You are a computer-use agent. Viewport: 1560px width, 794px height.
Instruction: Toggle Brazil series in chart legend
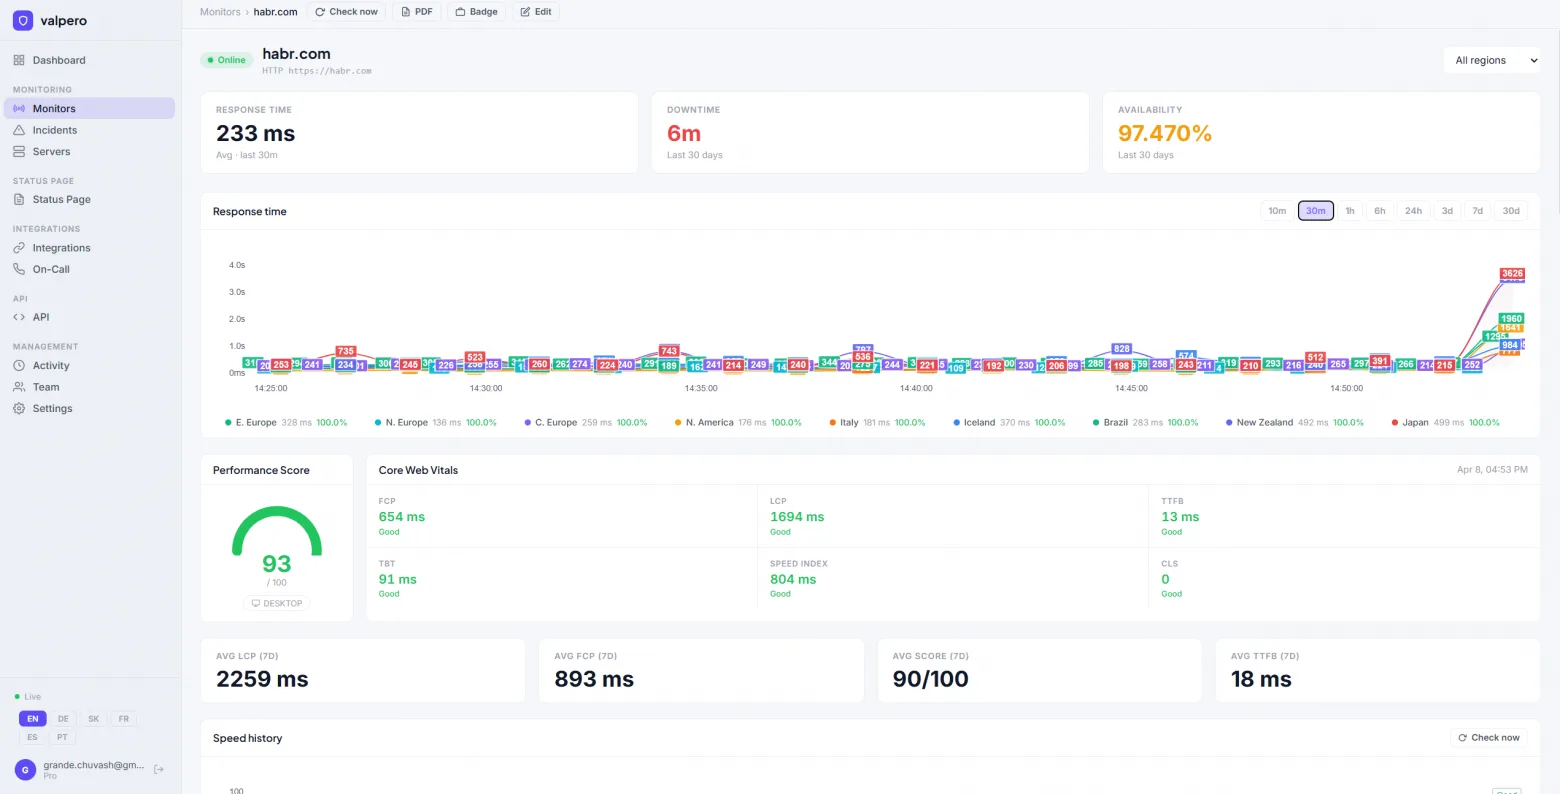point(1146,423)
